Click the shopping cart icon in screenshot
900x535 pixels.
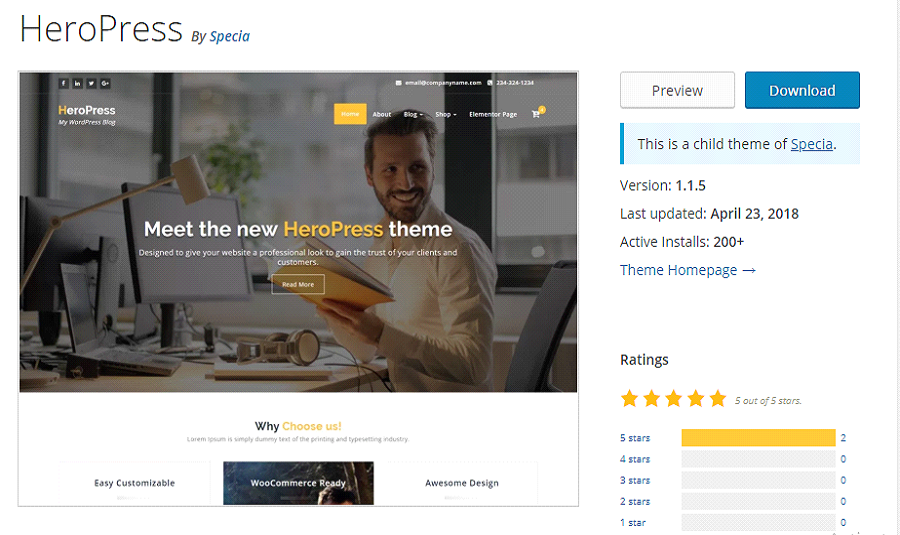(536, 114)
